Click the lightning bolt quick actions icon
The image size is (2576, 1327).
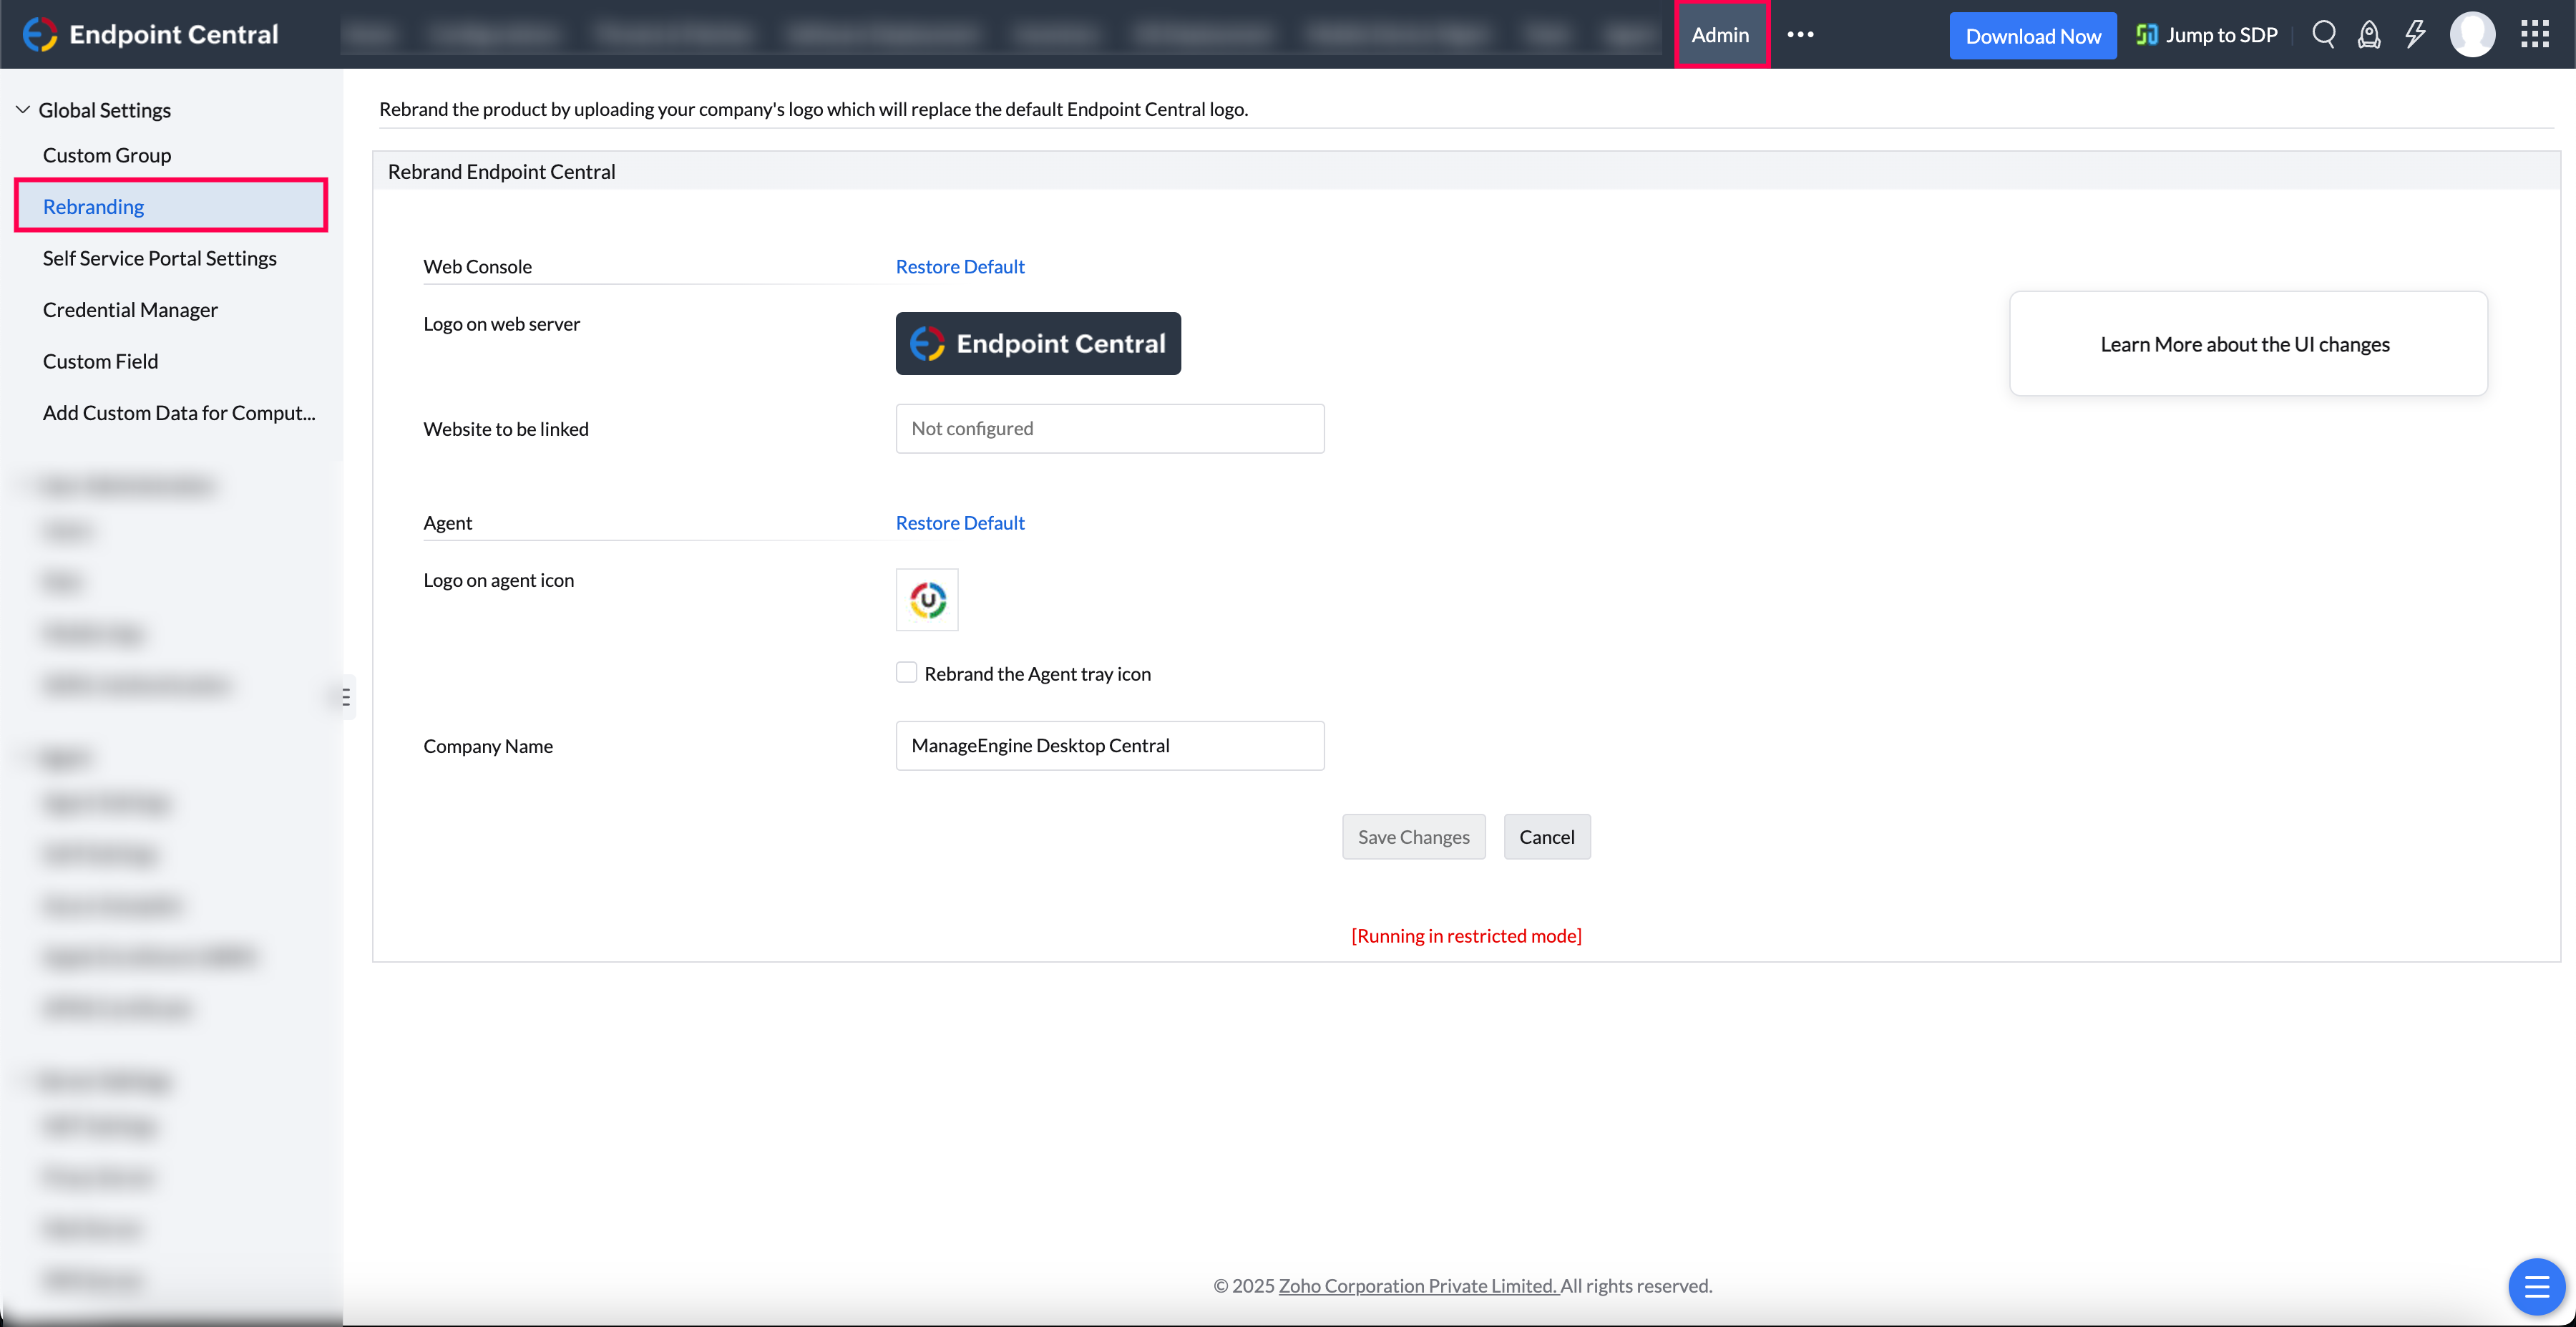[x=2415, y=35]
